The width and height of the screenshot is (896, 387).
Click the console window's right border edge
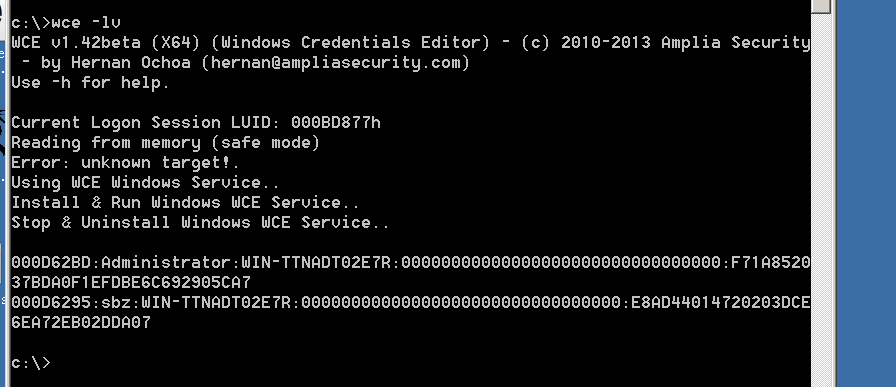[833, 194]
